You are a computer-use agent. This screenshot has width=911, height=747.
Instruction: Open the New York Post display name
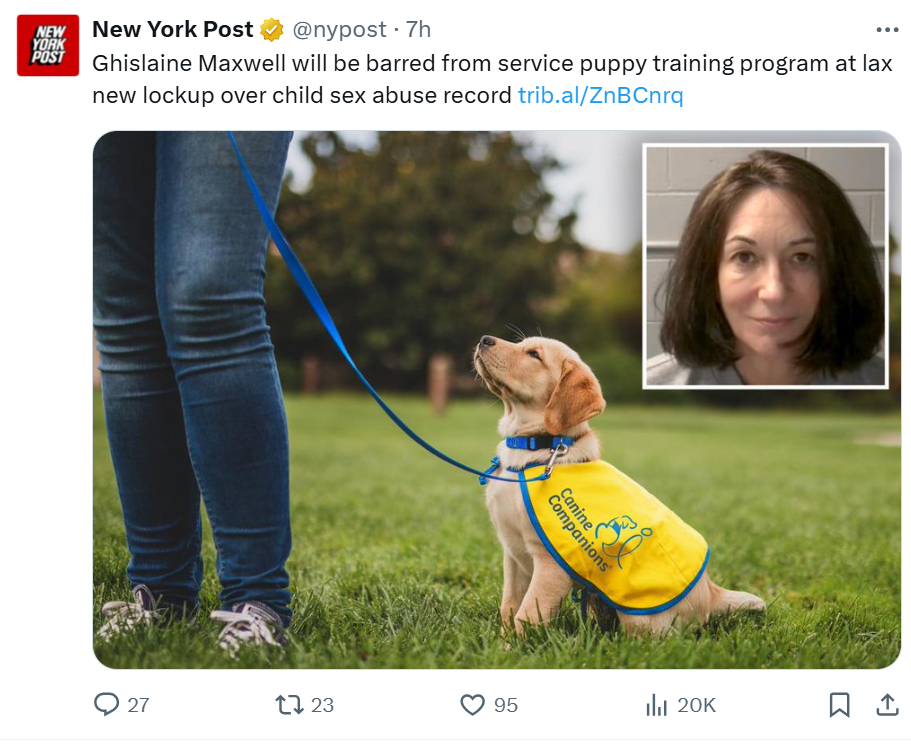[173, 29]
